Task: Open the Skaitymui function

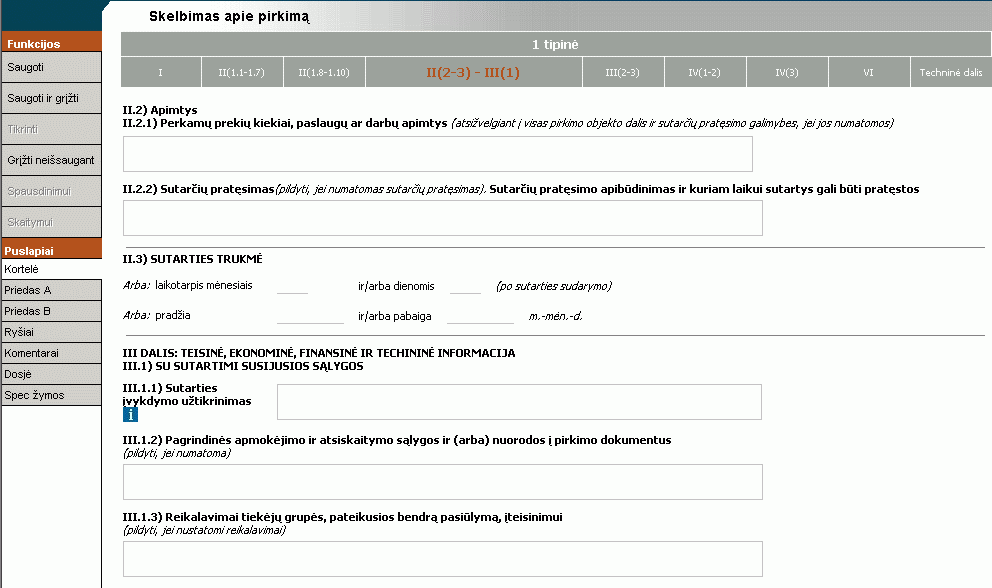Action: [51, 222]
